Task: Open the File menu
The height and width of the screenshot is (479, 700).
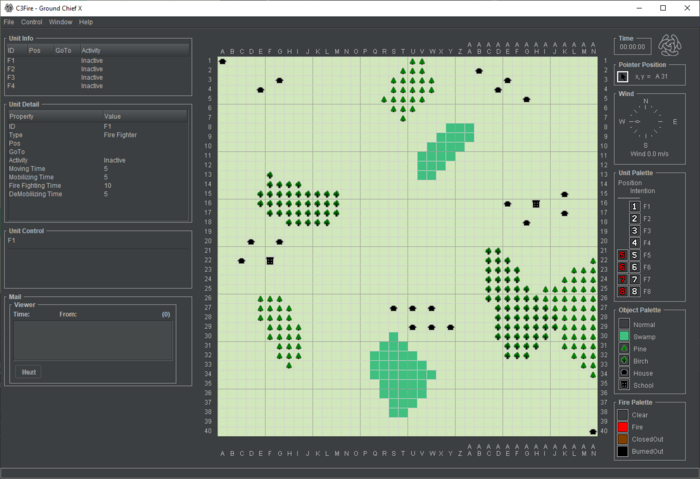Action: tap(9, 21)
